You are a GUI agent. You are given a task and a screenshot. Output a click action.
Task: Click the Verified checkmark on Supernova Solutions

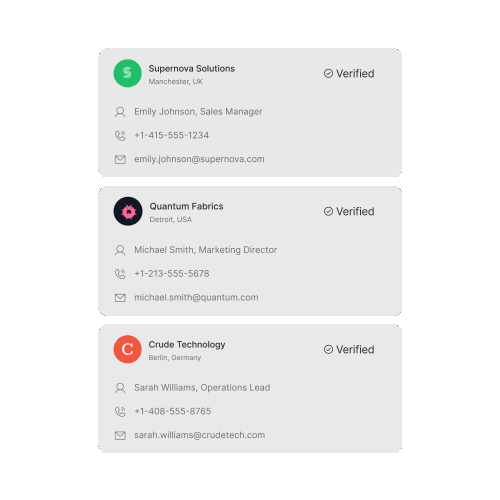point(328,73)
